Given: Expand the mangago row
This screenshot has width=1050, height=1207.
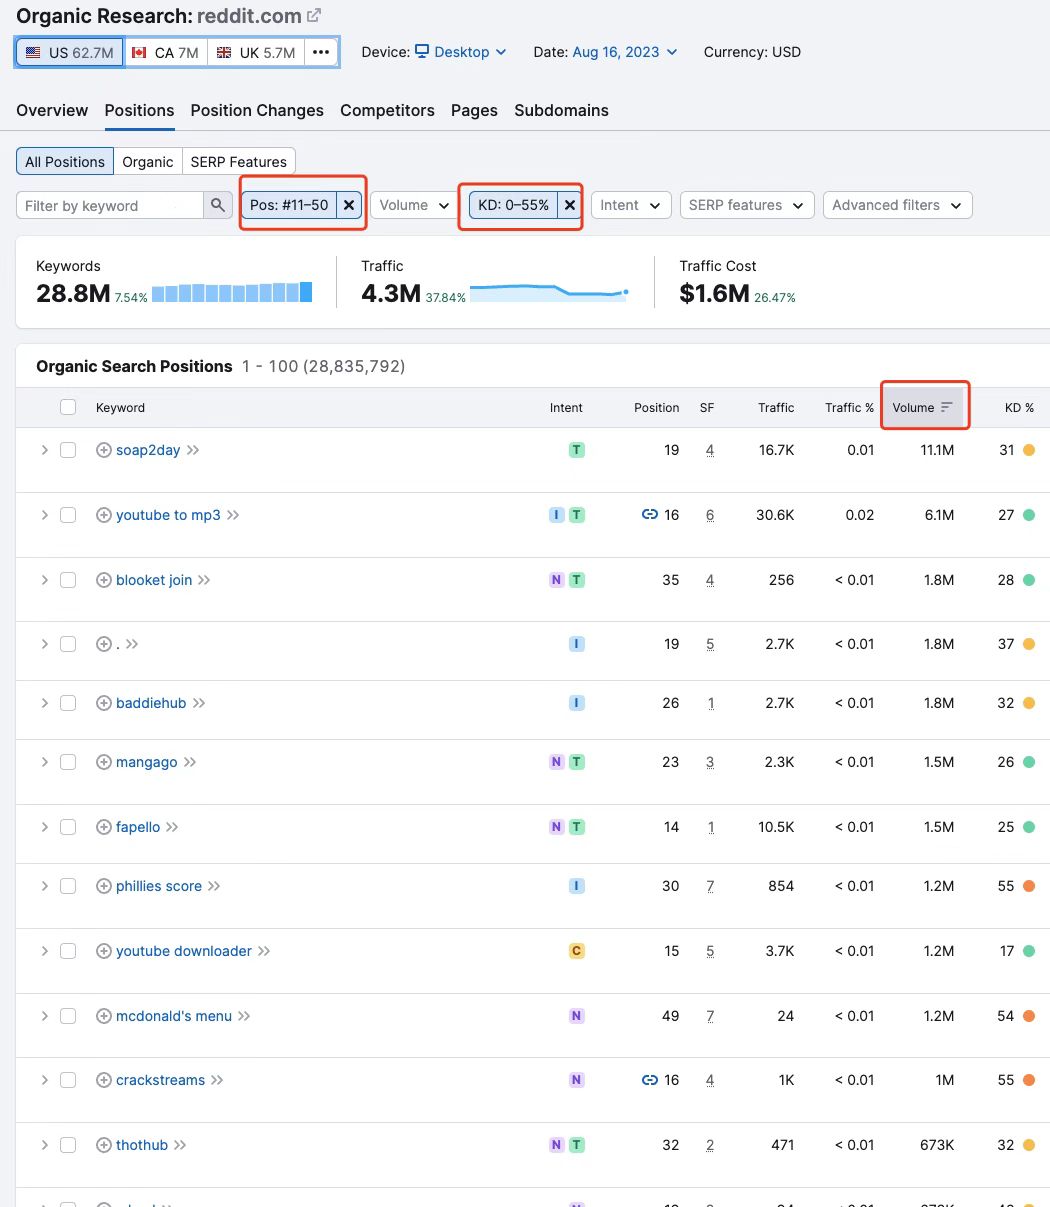Looking at the screenshot, I should [x=44, y=762].
